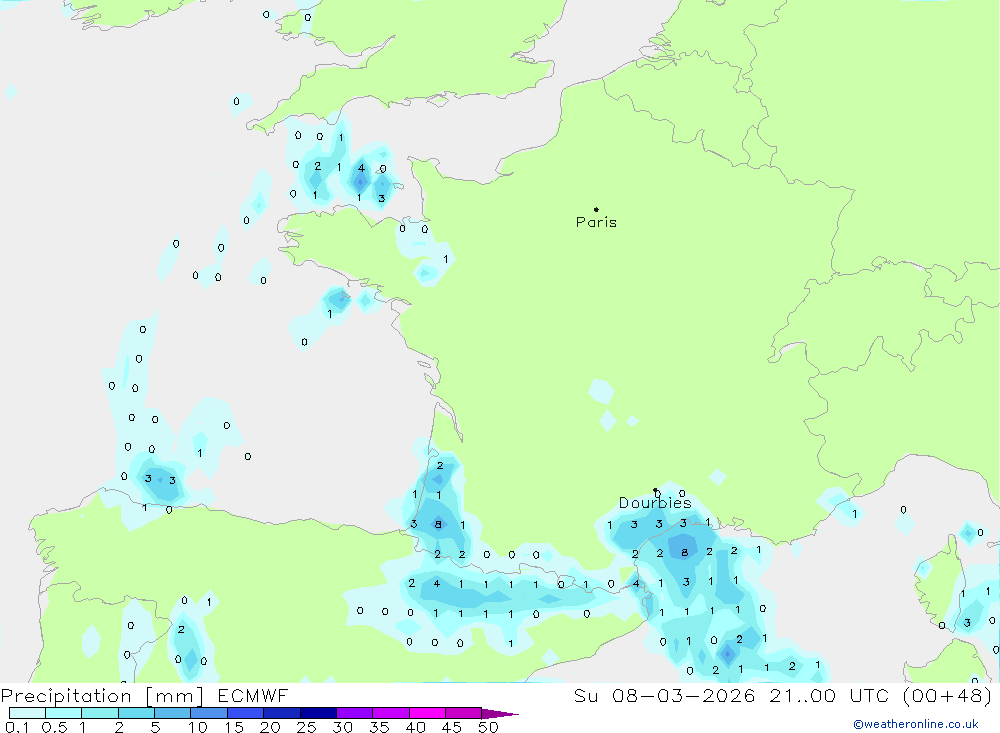Click the legend label '50'
The image size is (1000, 733).
click(488, 727)
